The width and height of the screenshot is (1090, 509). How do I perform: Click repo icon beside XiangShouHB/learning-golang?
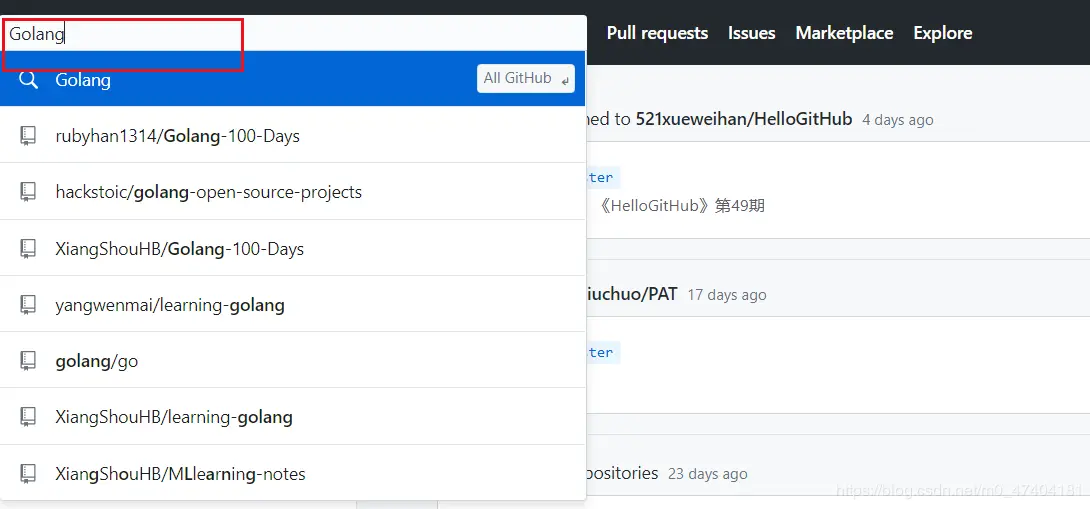click(28, 417)
